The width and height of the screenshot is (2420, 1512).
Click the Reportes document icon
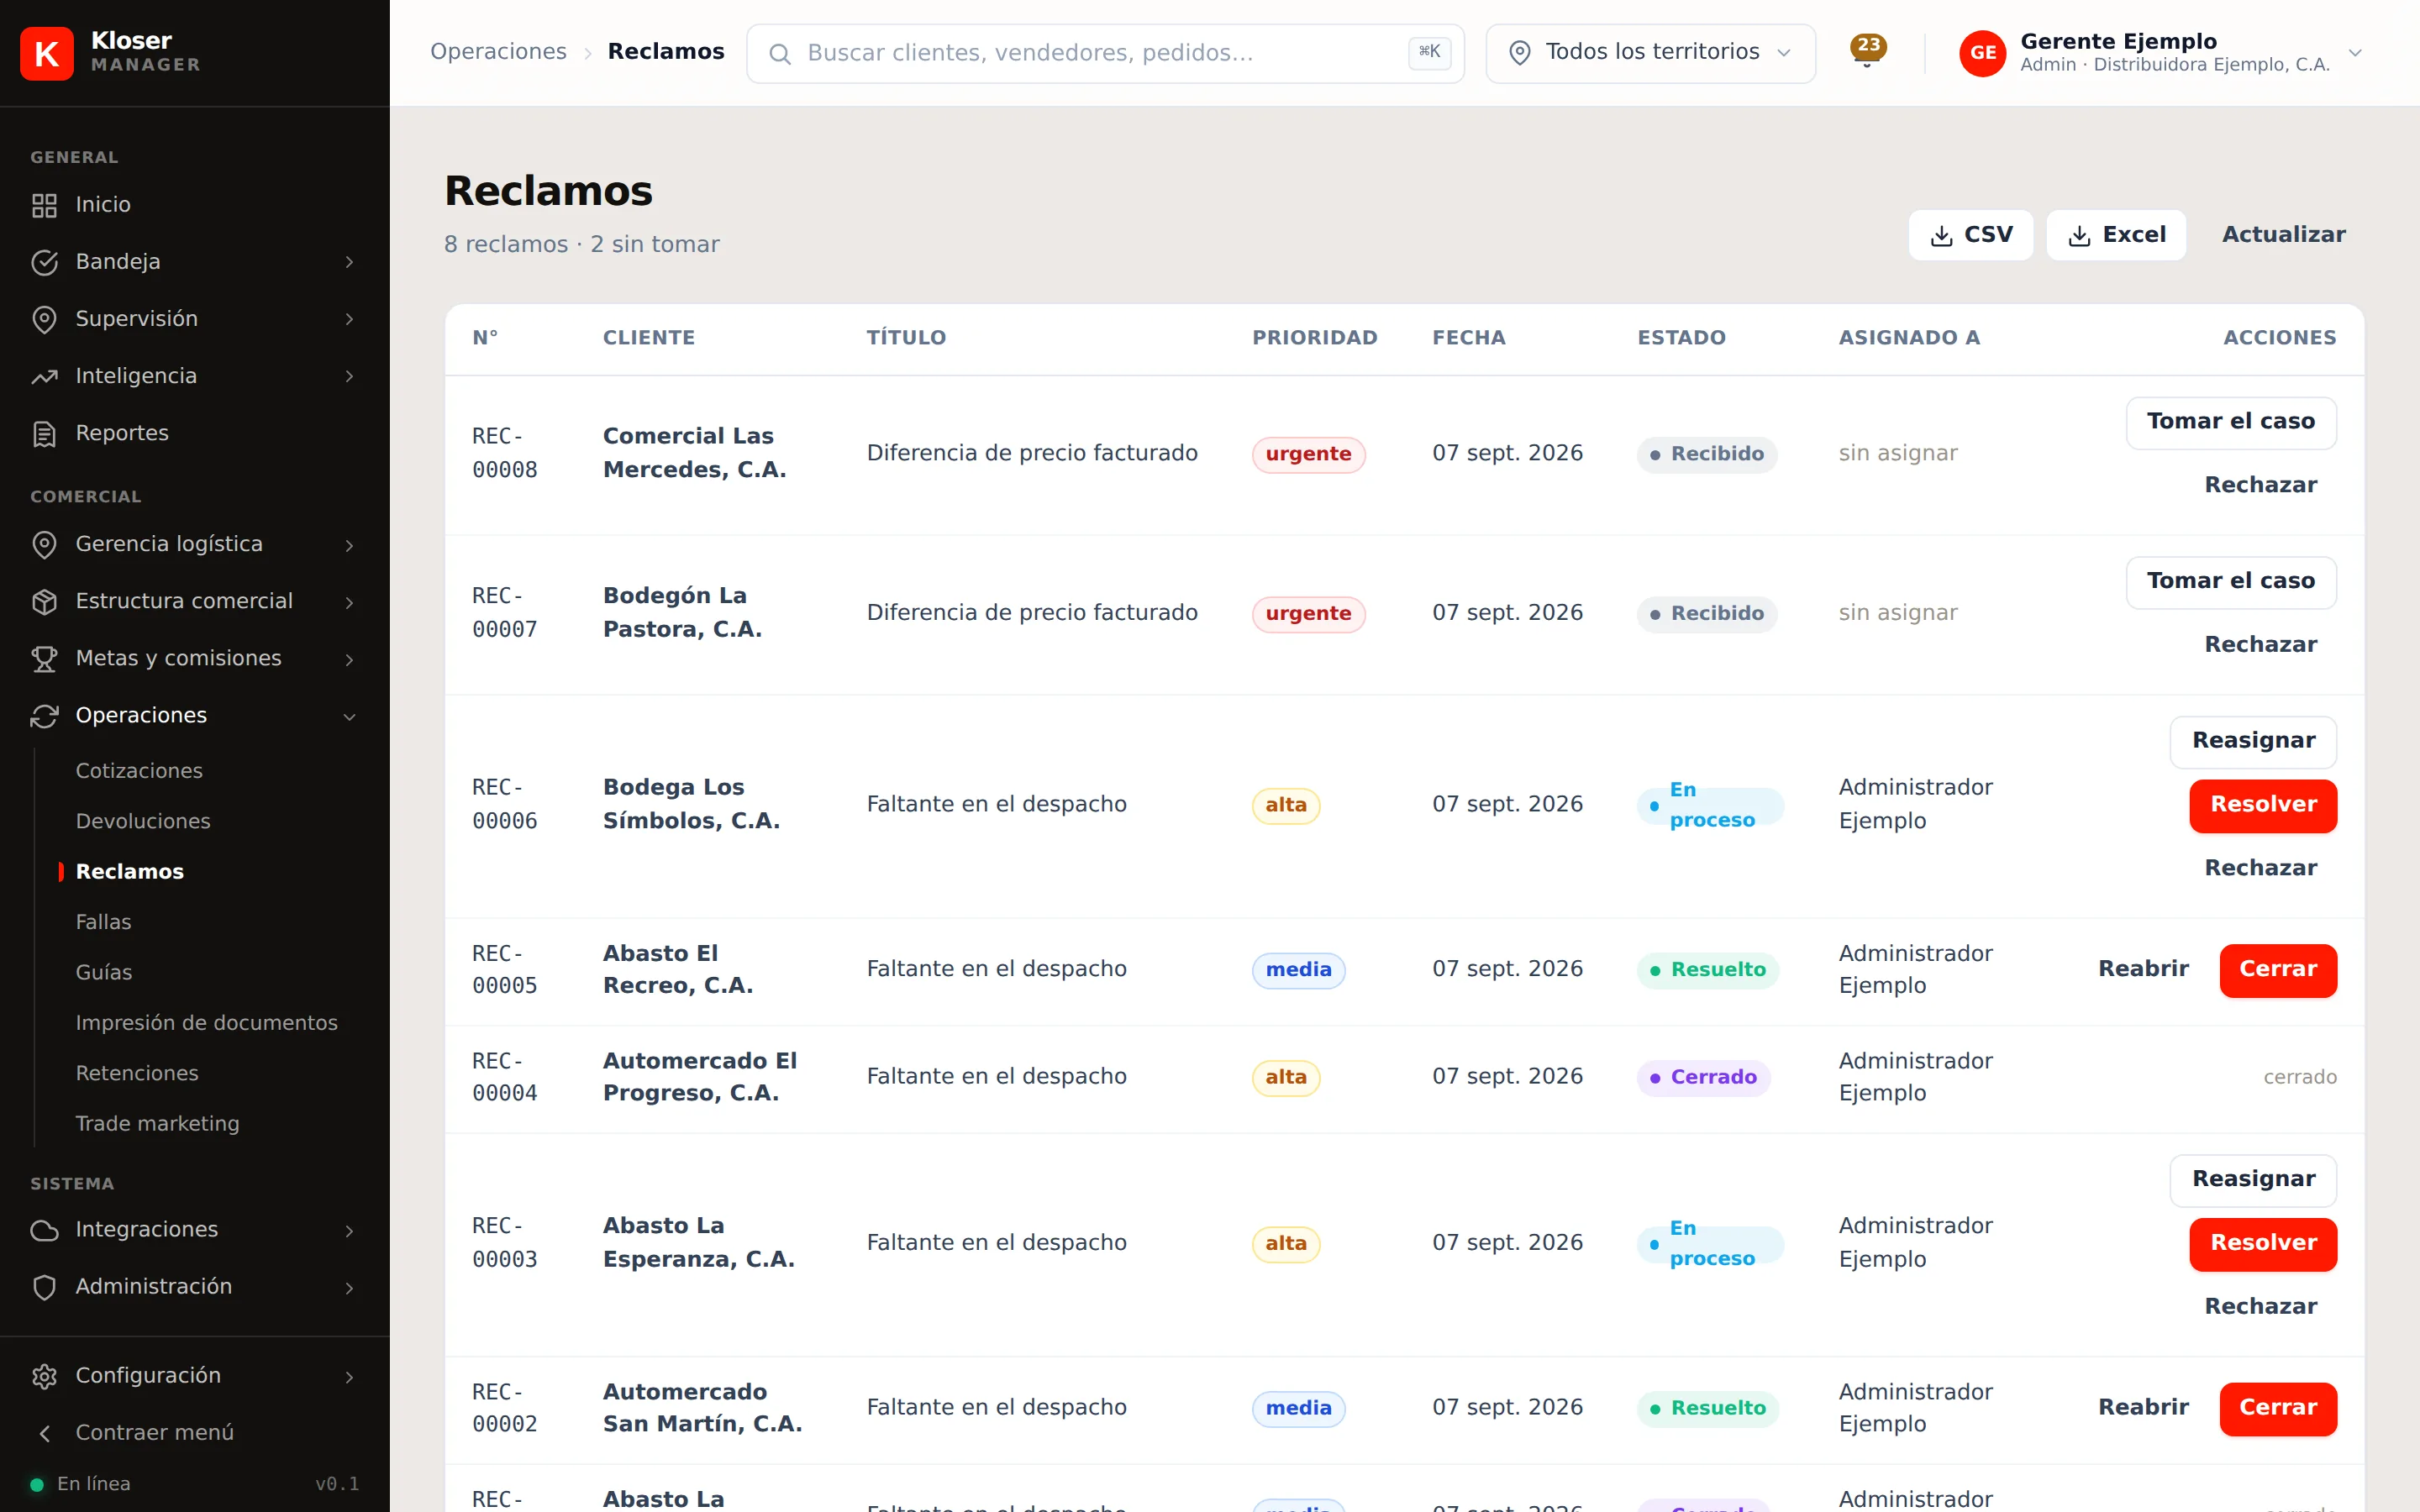(x=44, y=434)
